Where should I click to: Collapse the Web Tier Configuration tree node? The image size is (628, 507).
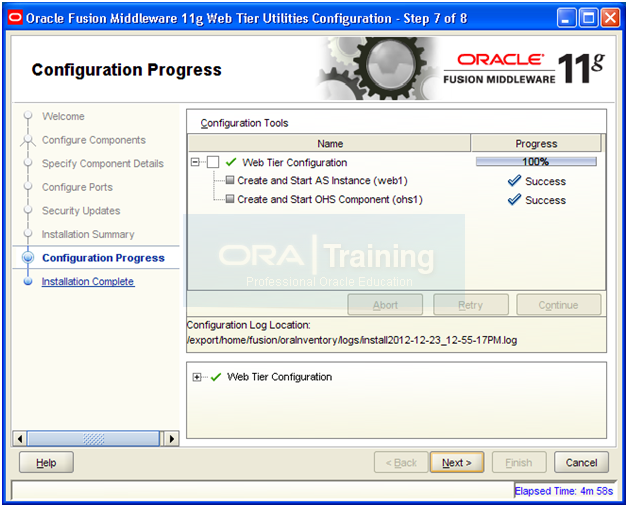[x=195, y=162]
